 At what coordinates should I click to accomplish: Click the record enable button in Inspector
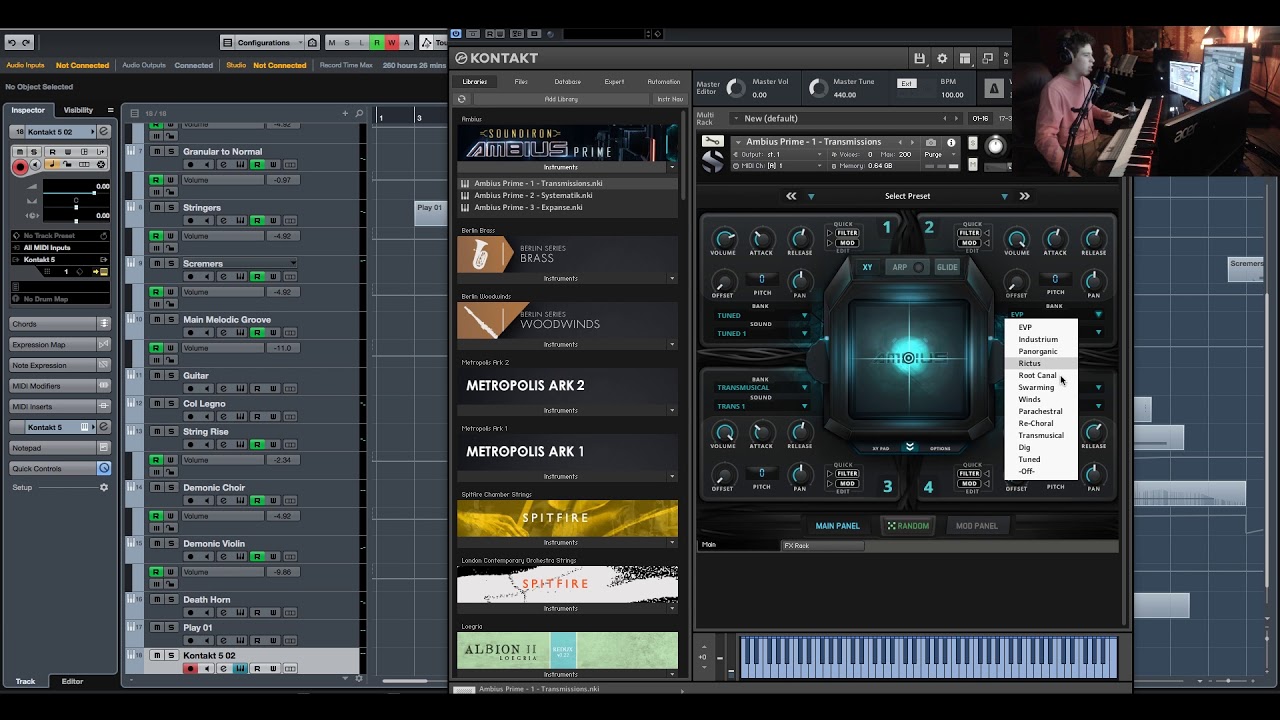pyautogui.click(x=20, y=167)
